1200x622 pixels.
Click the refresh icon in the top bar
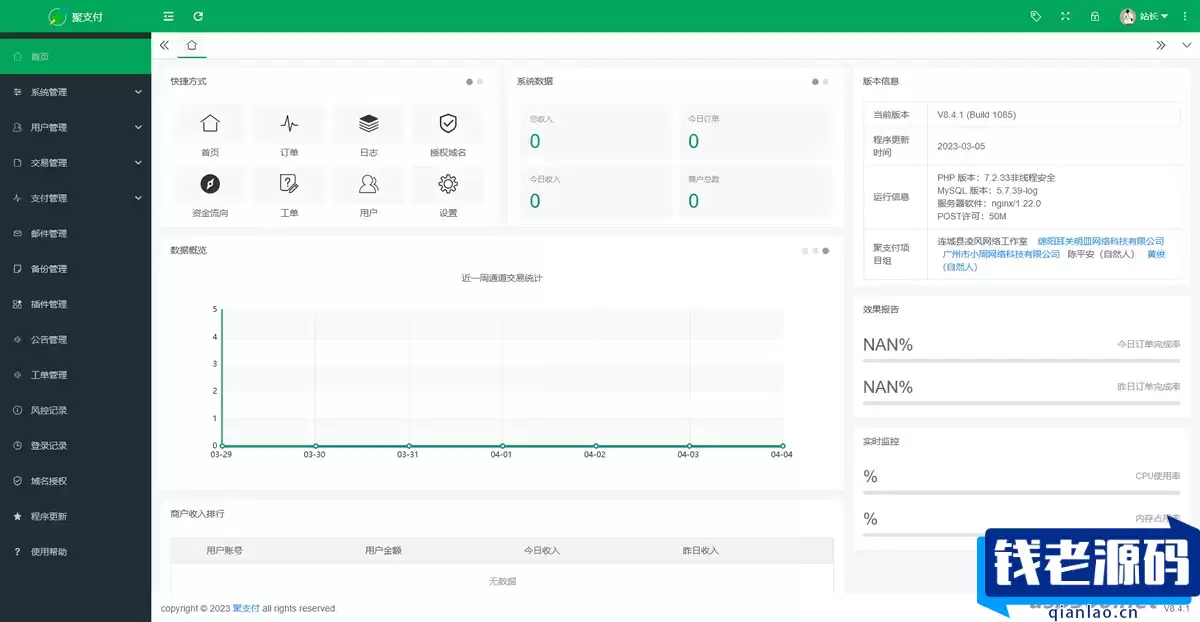click(x=198, y=16)
